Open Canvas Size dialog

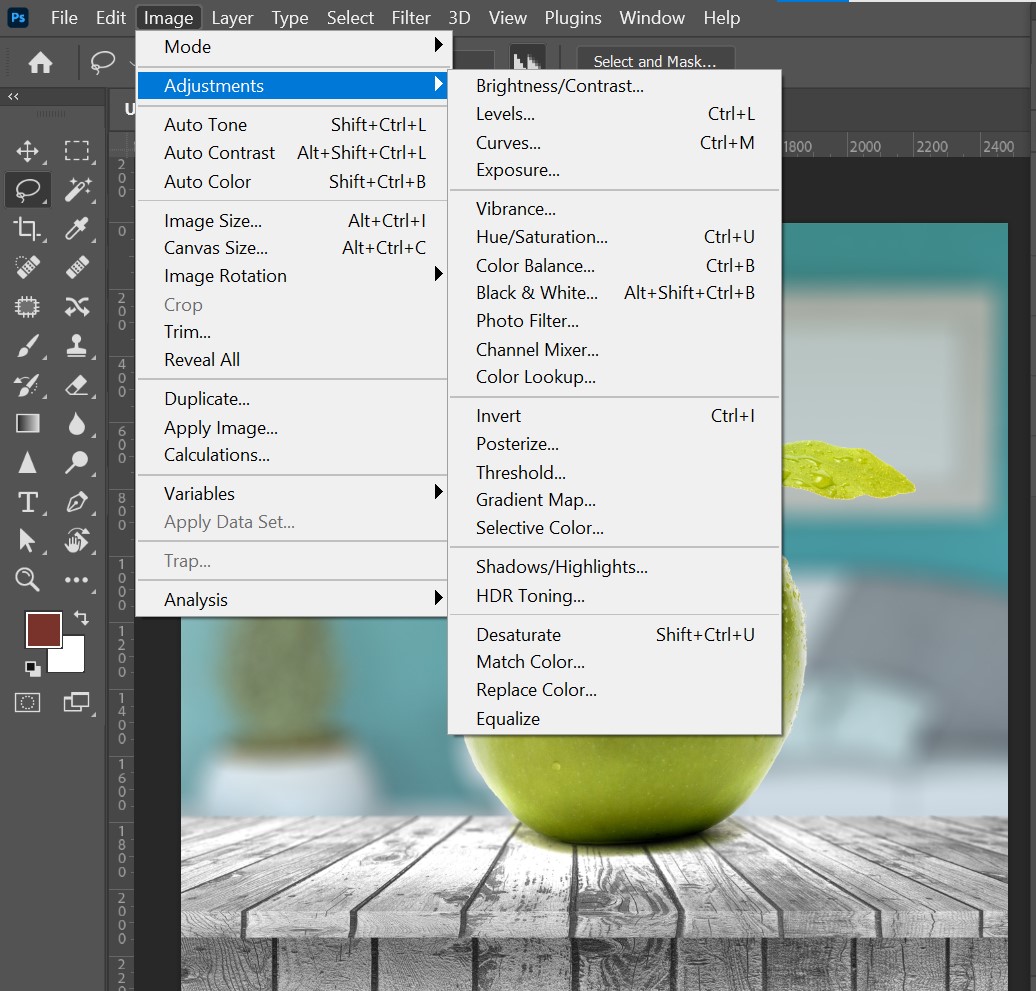294,248
